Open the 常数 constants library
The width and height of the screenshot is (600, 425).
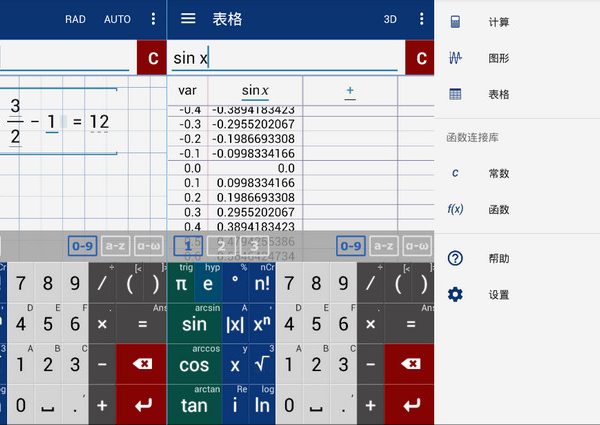[498, 173]
